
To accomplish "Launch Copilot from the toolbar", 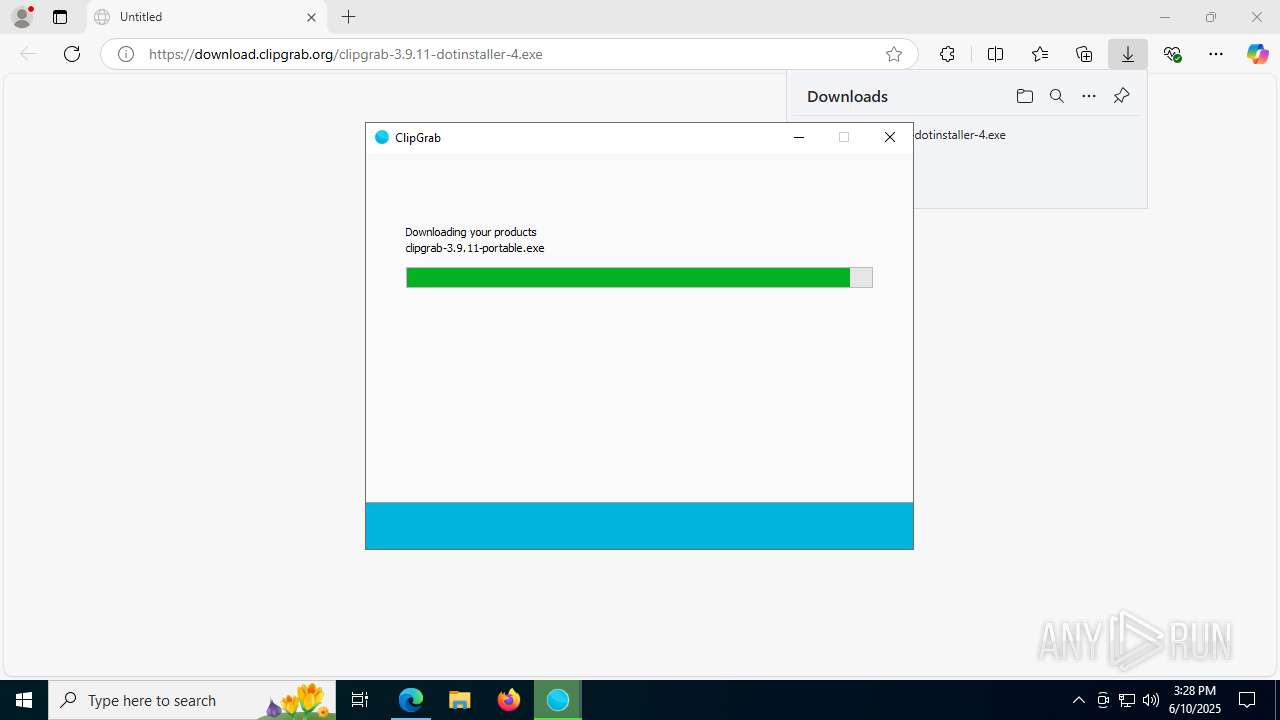I will tap(1257, 54).
